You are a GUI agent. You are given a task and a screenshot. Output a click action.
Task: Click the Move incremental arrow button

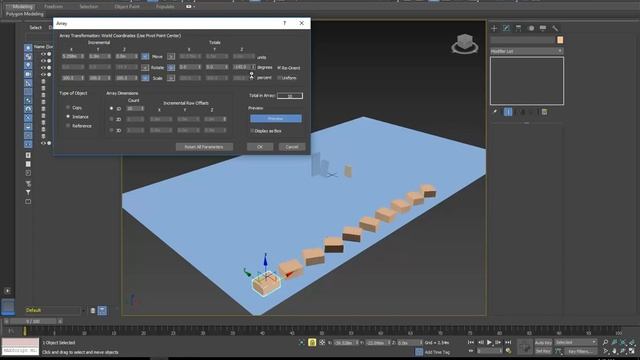click(145, 56)
